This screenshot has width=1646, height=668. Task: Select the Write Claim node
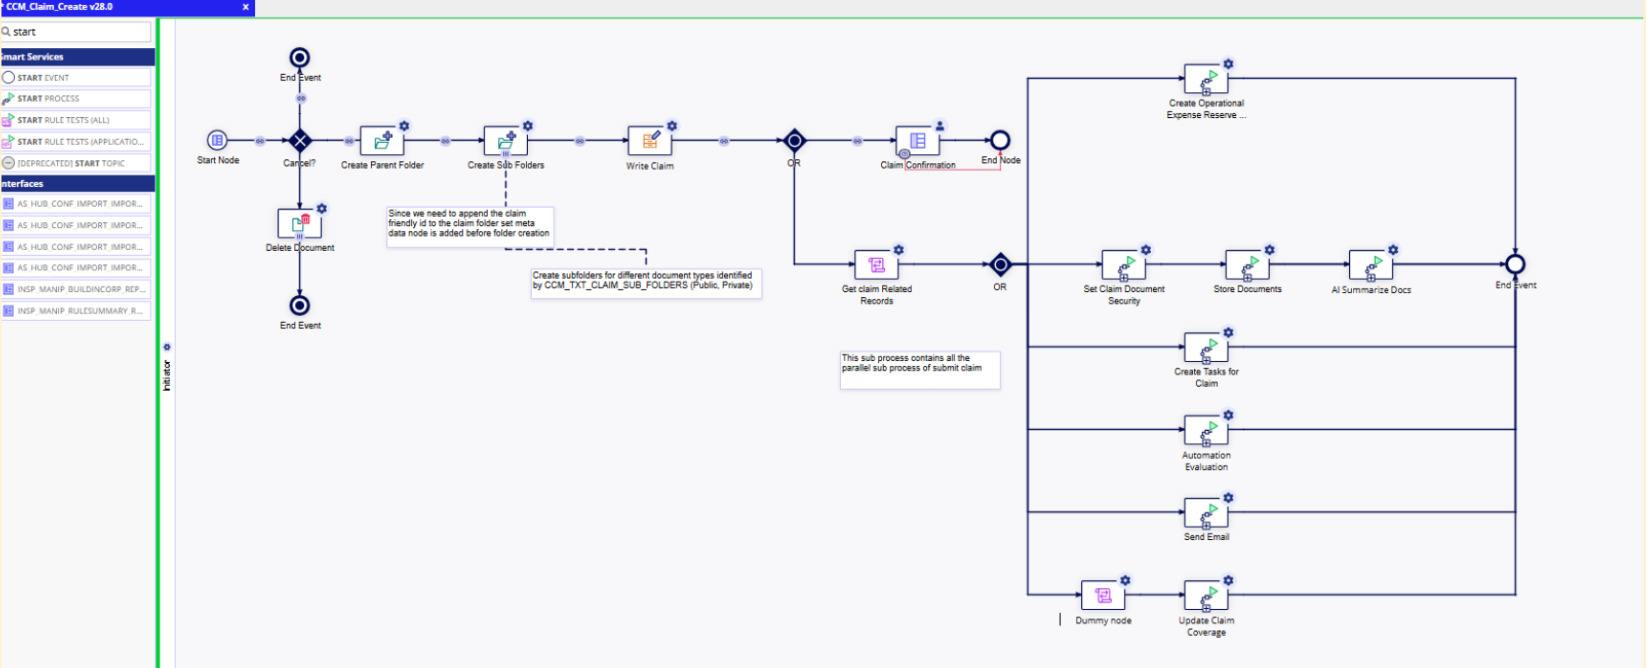[649, 141]
